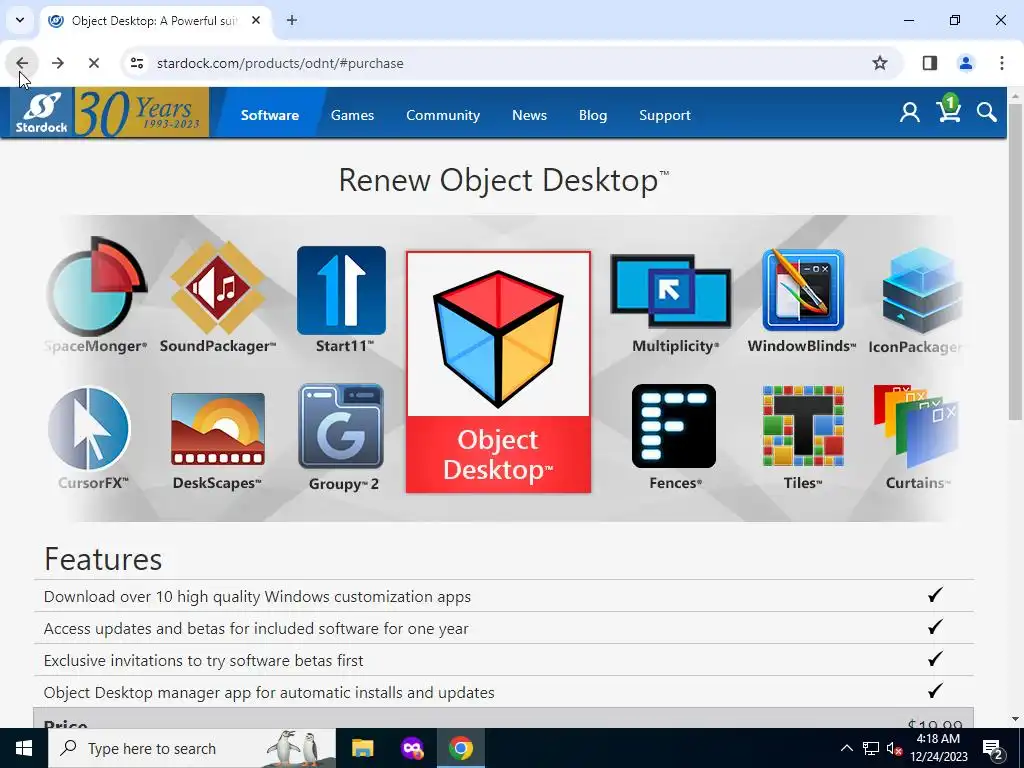
Task: Stop loading the page
Action: [93, 63]
